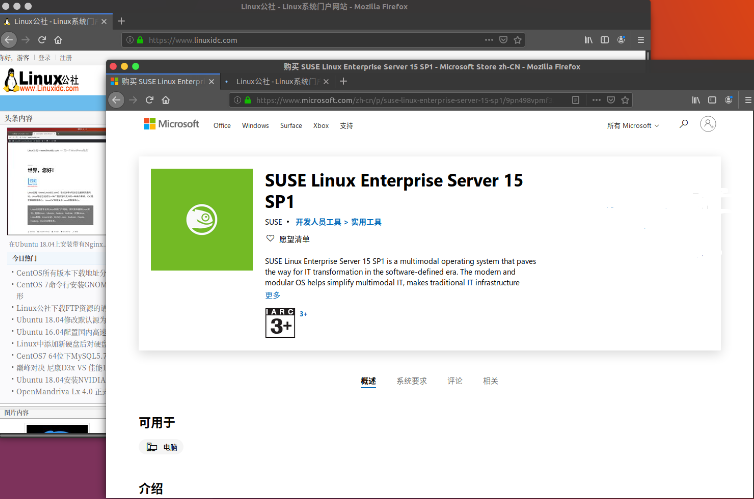The width and height of the screenshot is (754, 499).
Task: Open the 开发人员工具 category link
Action: pos(318,222)
